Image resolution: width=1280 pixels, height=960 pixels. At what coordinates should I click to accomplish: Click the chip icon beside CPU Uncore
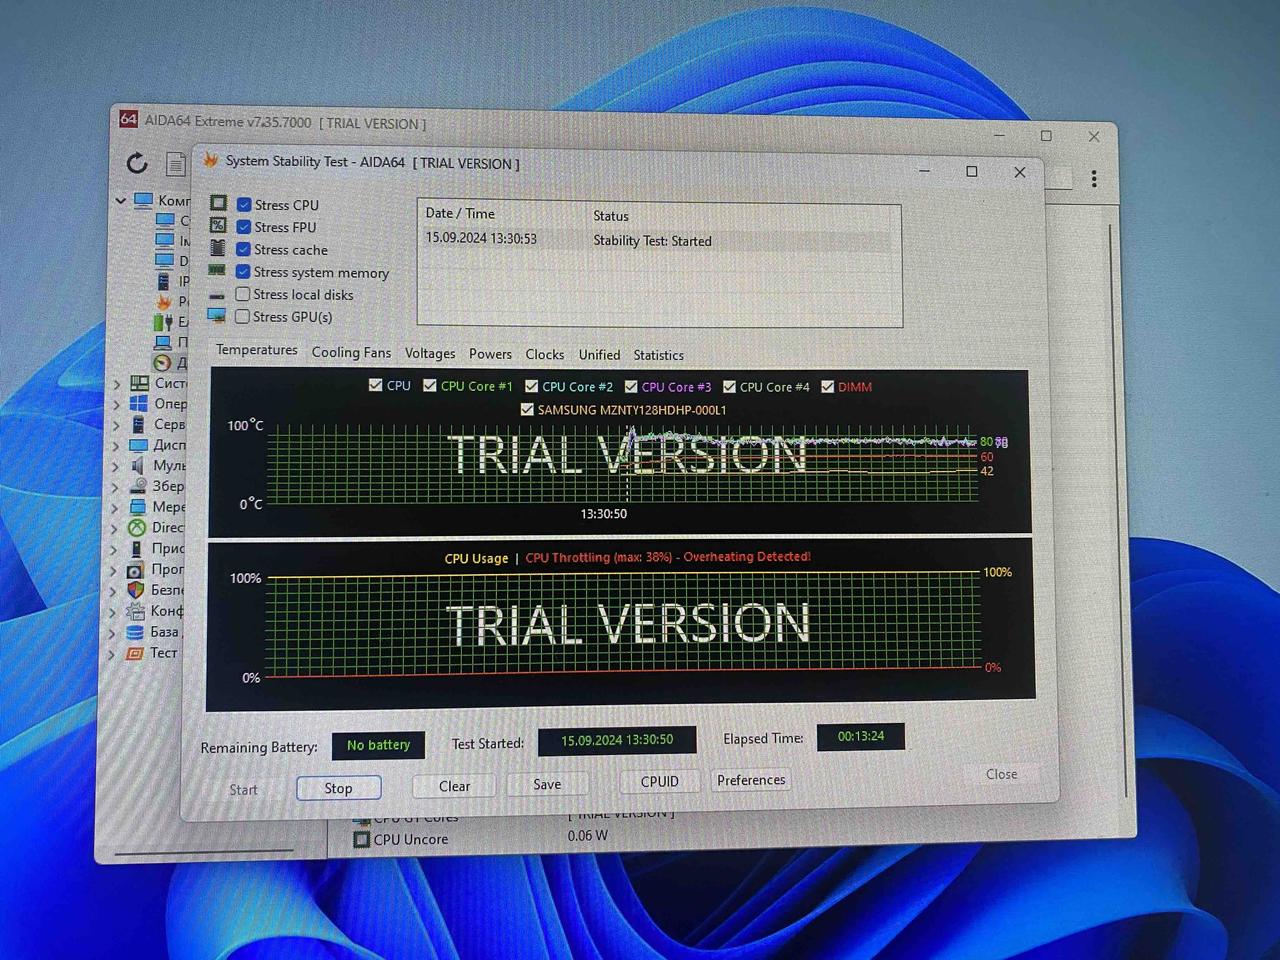(x=362, y=840)
